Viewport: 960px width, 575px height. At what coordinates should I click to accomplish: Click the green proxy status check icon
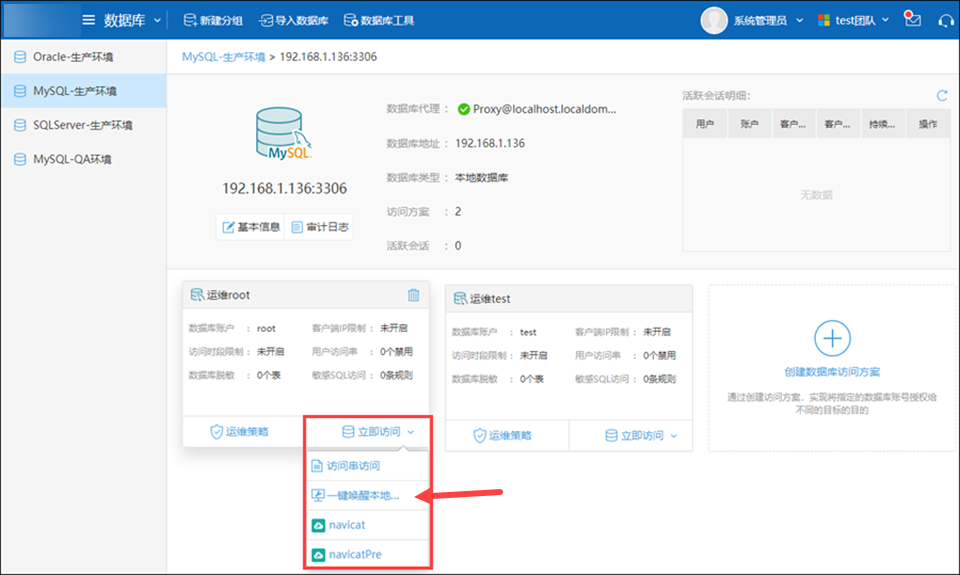point(463,109)
